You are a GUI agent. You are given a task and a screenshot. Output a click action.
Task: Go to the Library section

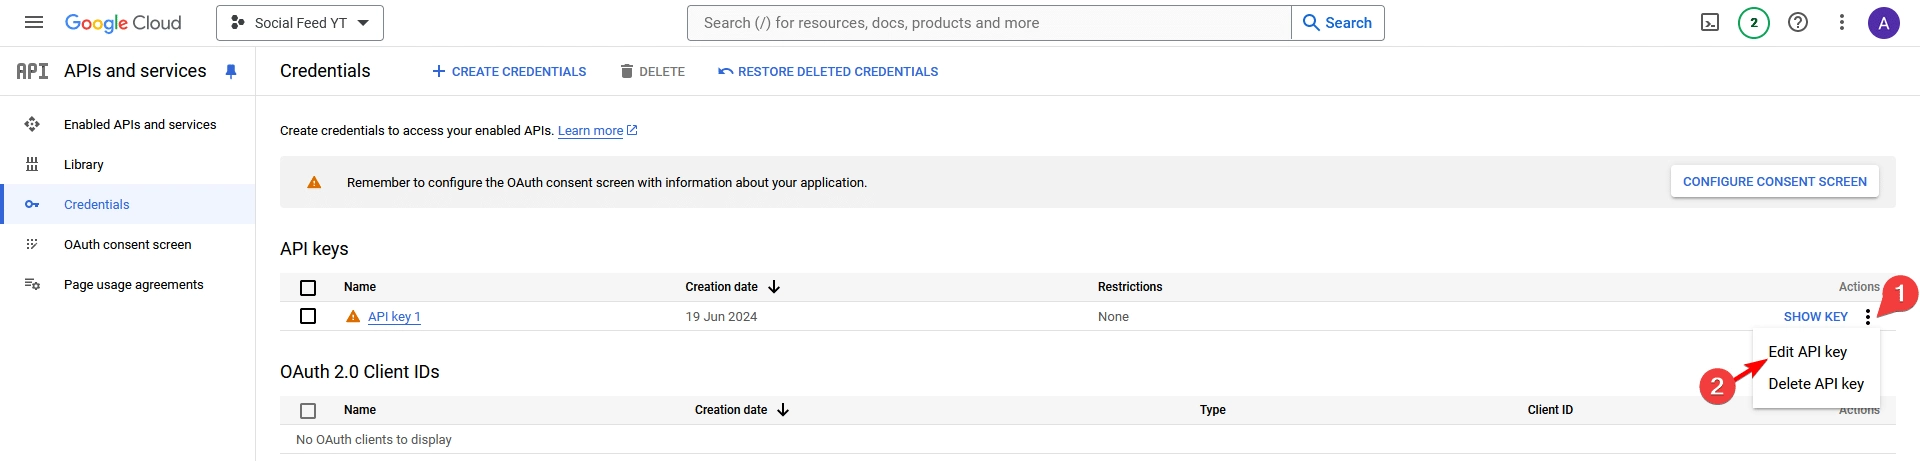(84, 164)
